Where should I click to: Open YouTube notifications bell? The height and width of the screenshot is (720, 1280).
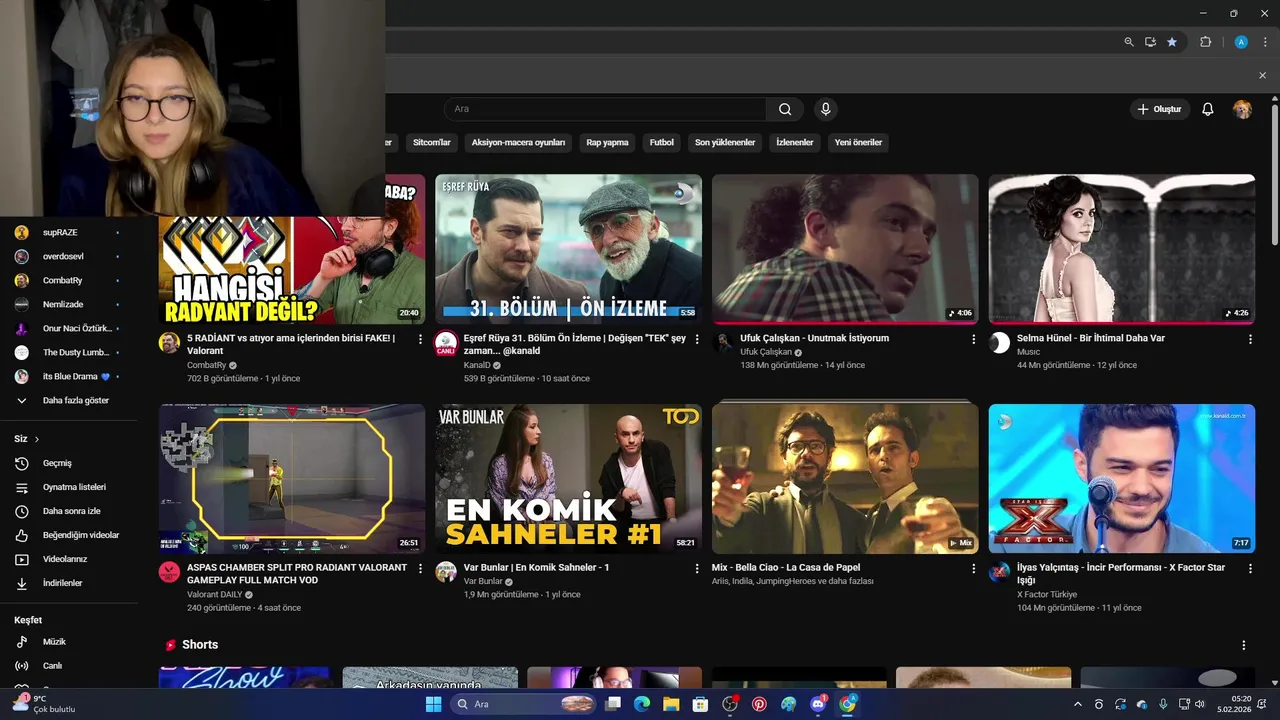(x=1207, y=109)
